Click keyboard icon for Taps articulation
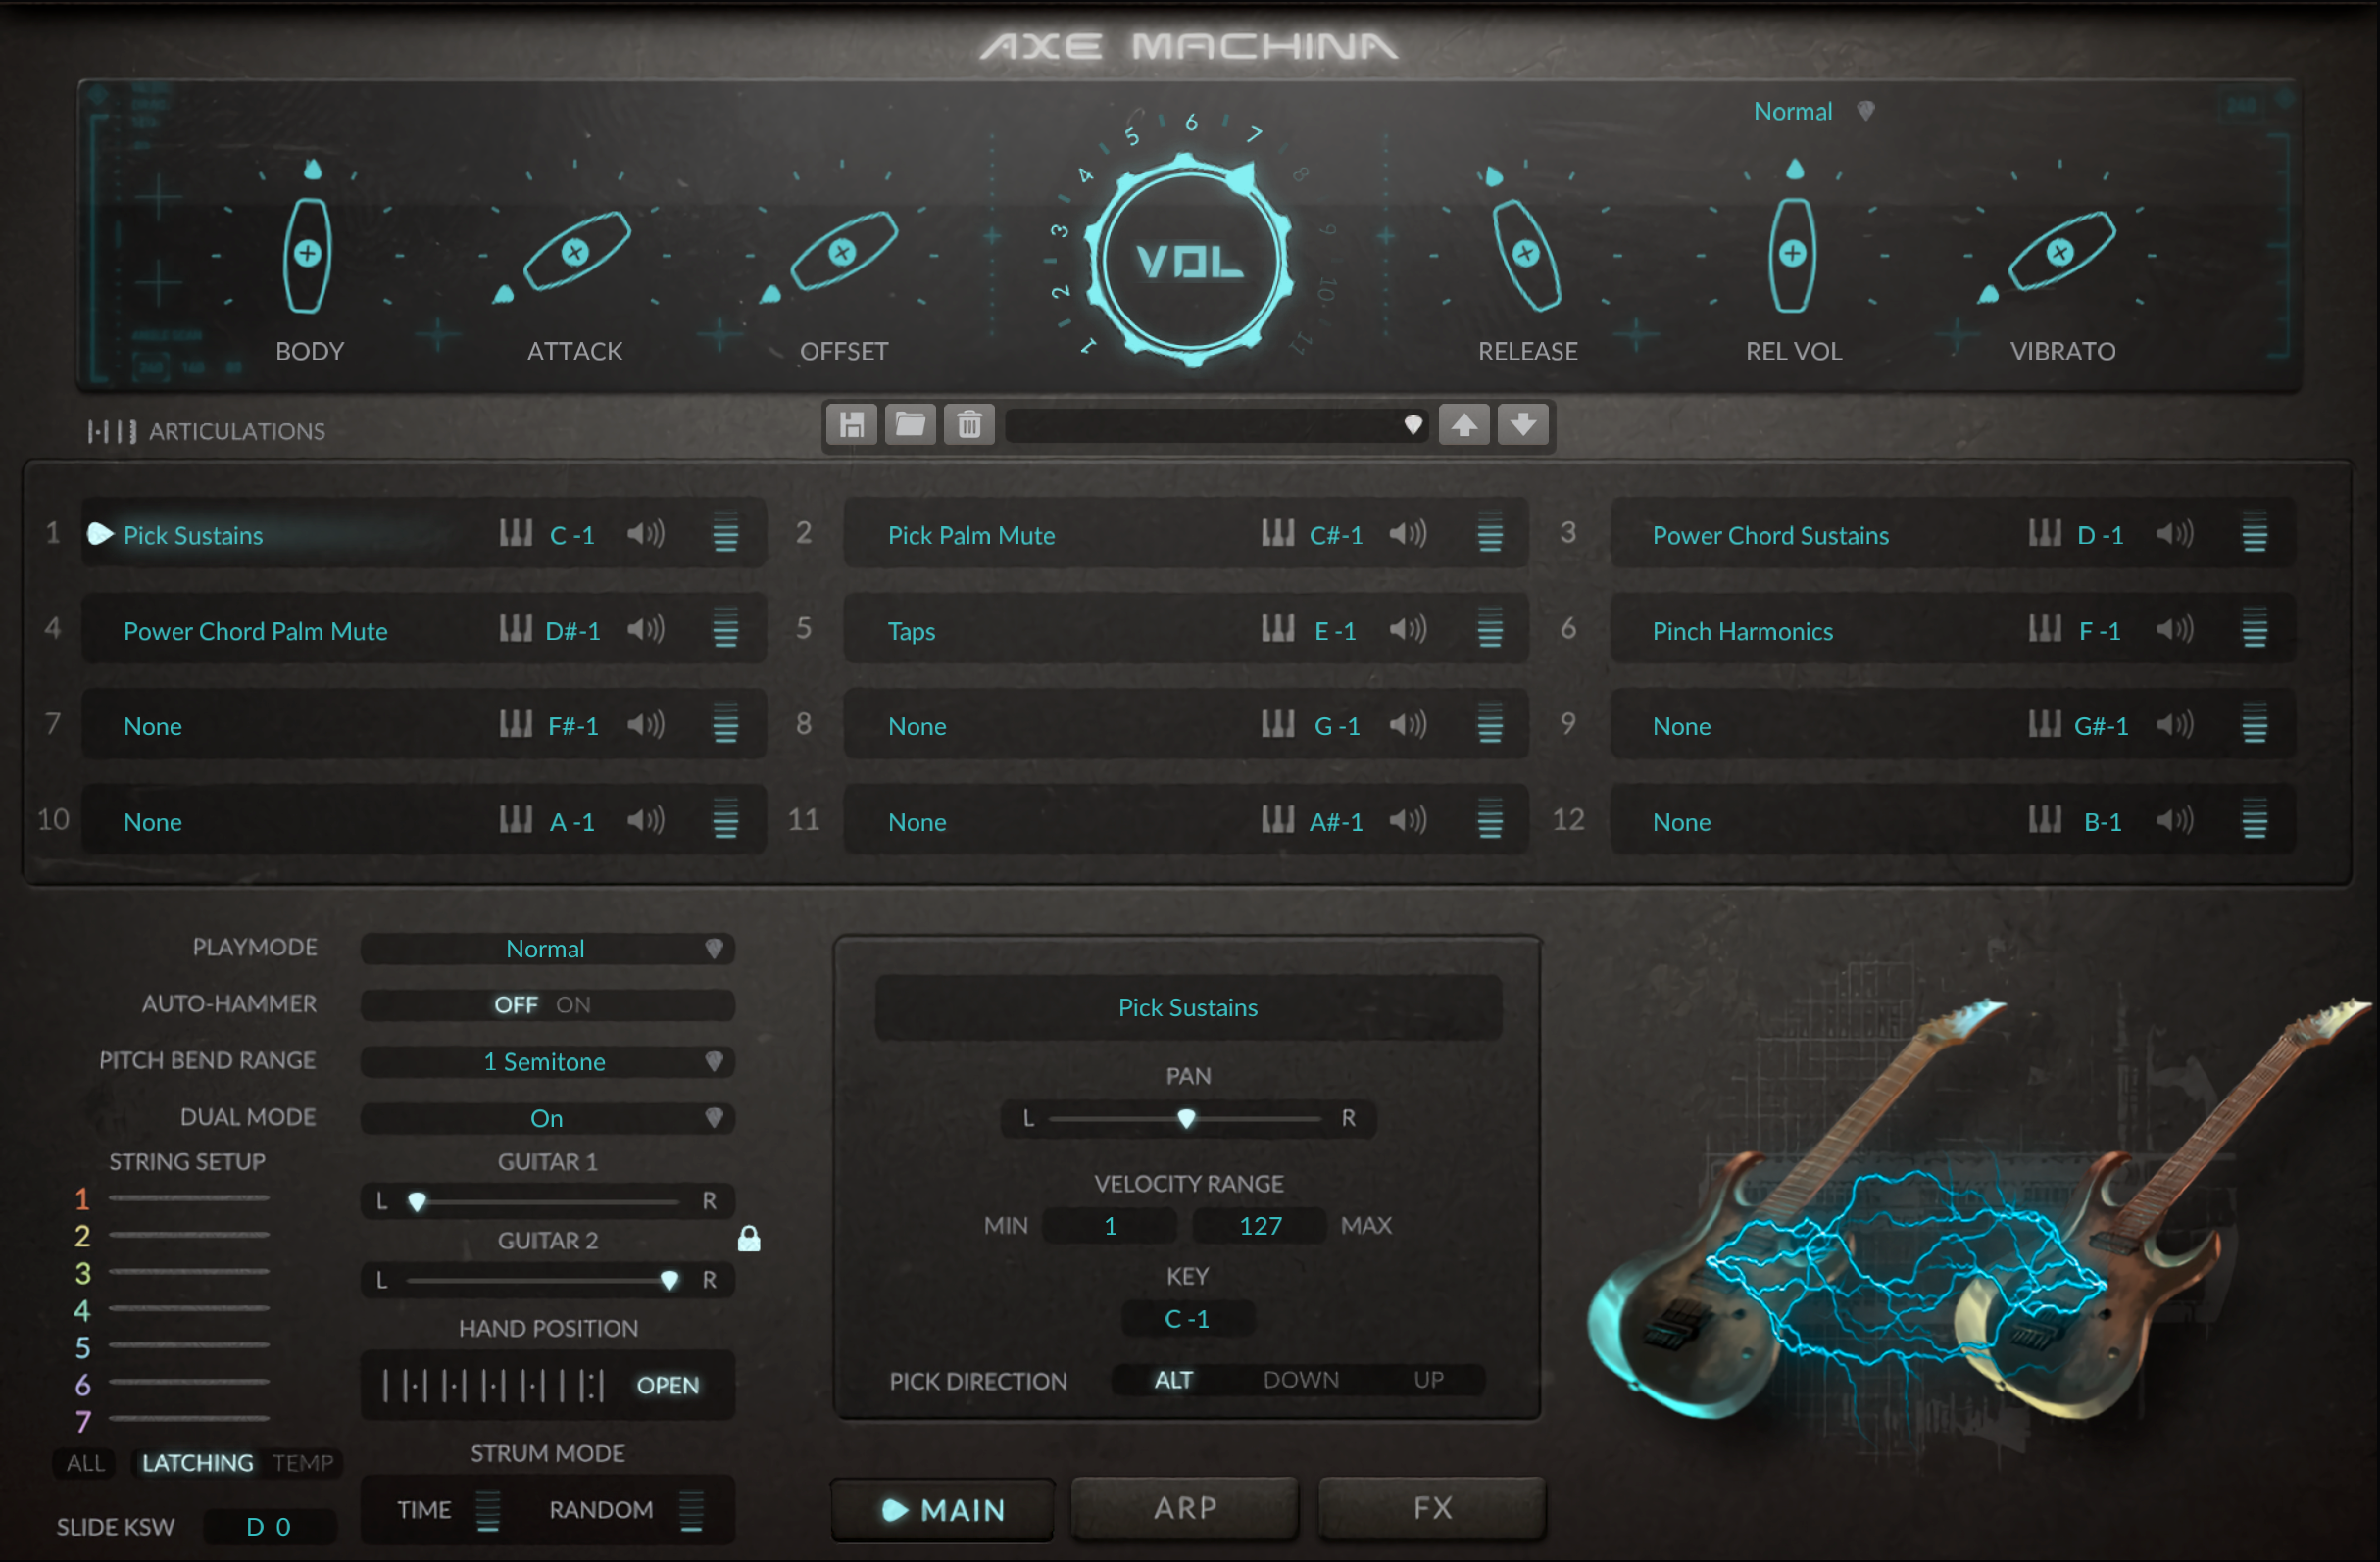The height and width of the screenshot is (1562, 2380). [1277, 629]
